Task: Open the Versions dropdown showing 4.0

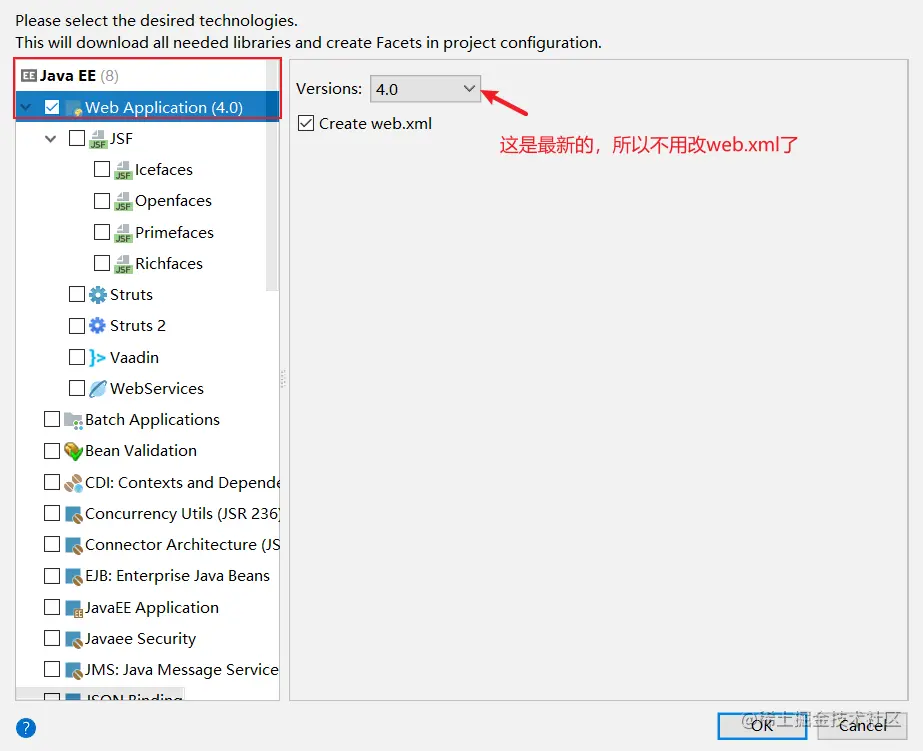Action: (x=425, y=89)
